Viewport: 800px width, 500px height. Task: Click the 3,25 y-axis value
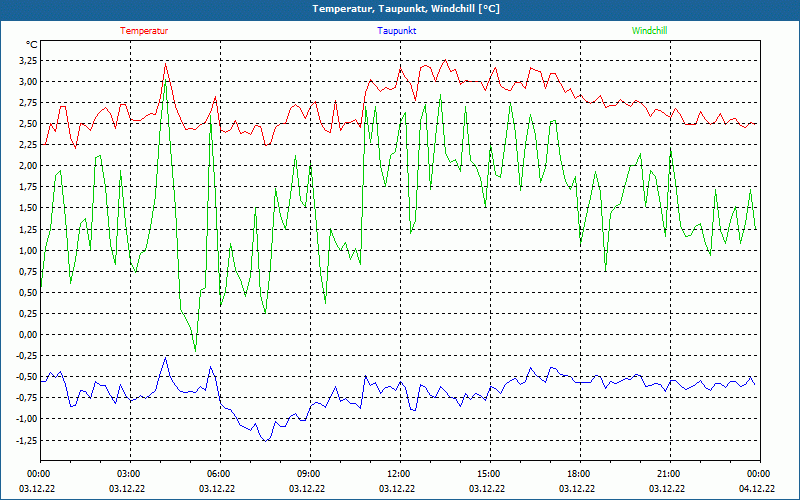click(x=29, y=61)
